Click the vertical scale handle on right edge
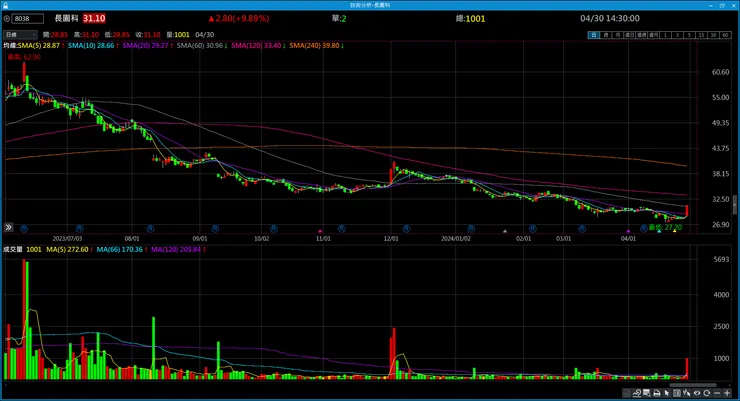740x401 pixels. pyautogui.click(x=734, y=205)
